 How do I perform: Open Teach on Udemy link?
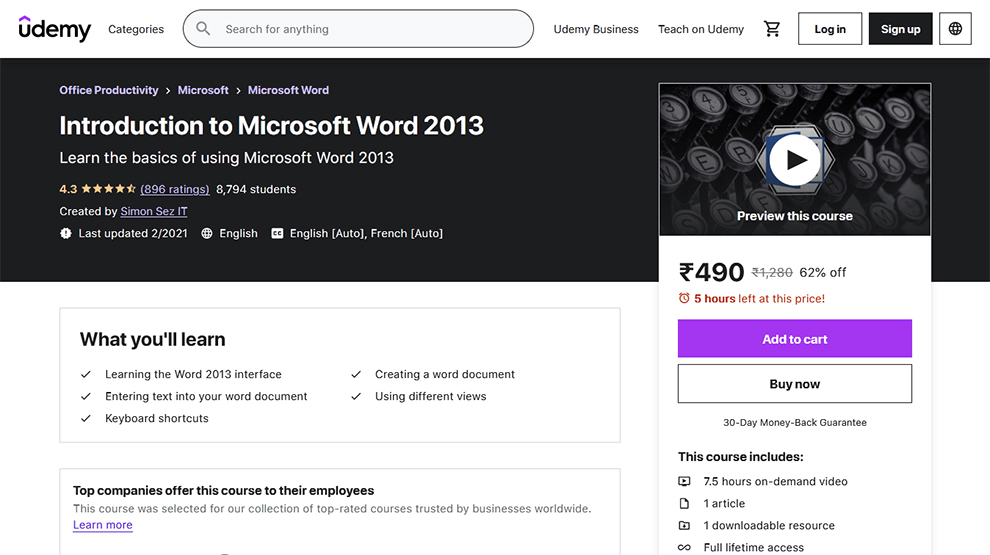click(700, 29)
